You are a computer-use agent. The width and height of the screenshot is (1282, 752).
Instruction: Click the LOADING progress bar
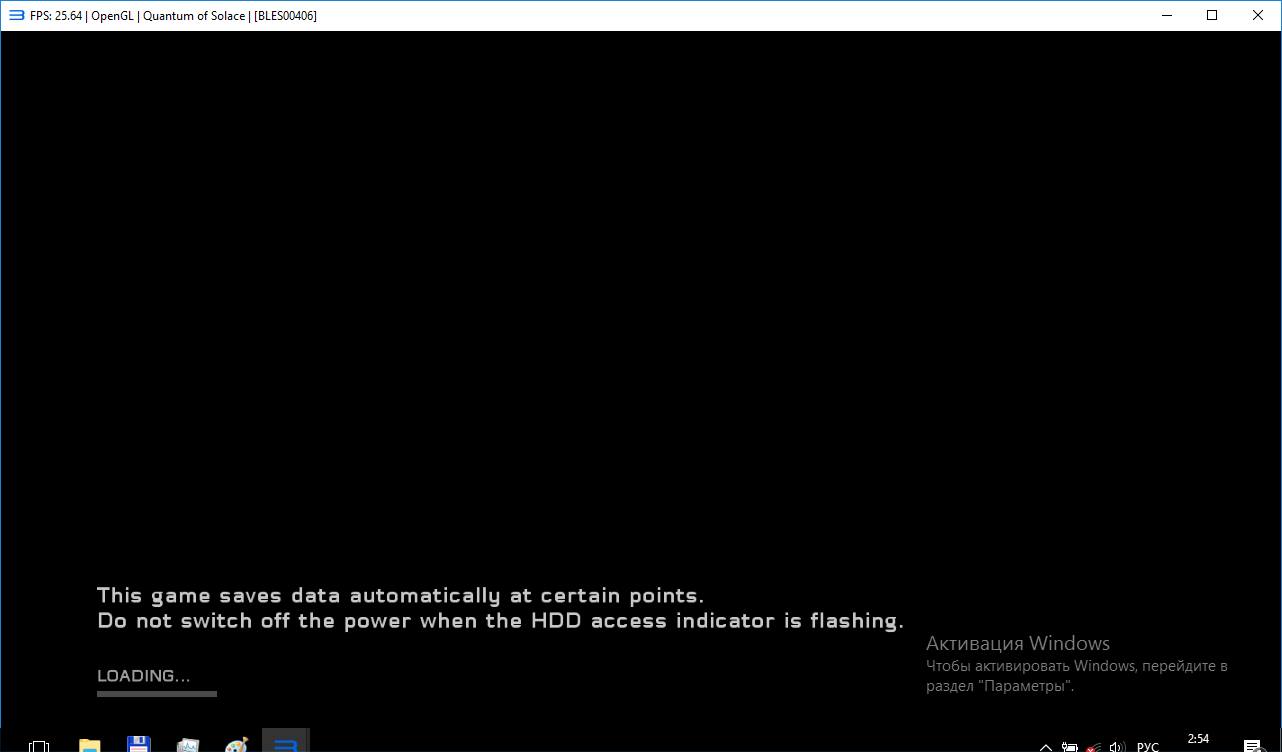click(157, 694)
